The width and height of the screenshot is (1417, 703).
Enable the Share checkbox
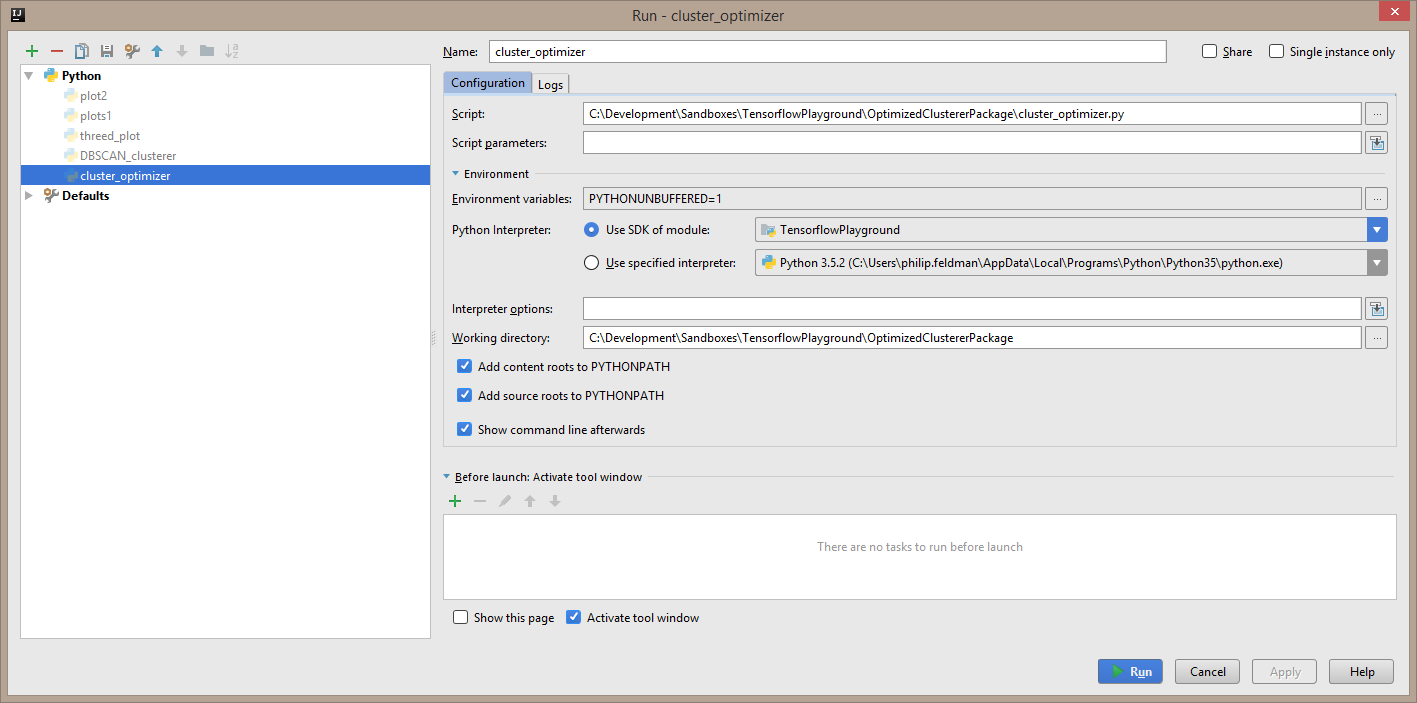coord(1210,52)
